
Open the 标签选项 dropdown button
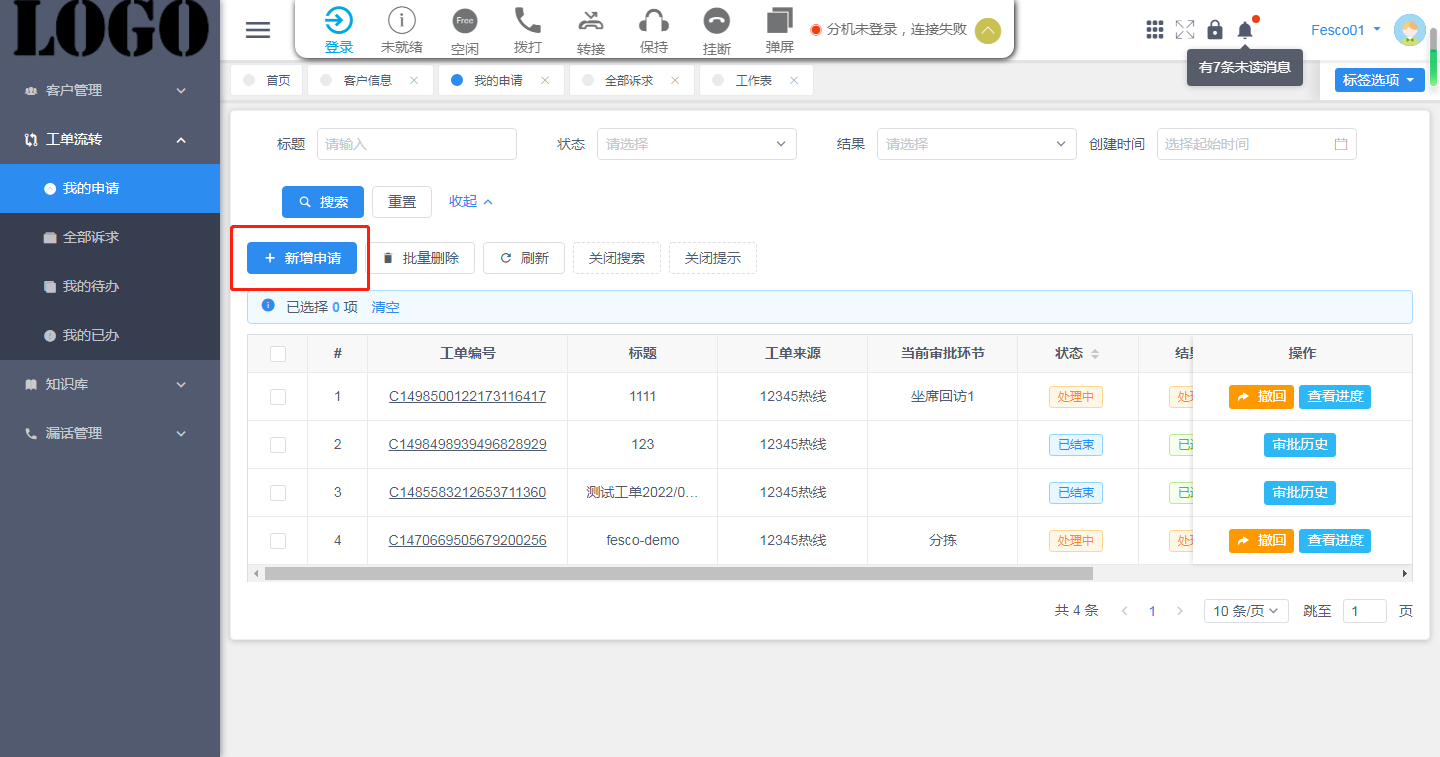coord(1380,80)
